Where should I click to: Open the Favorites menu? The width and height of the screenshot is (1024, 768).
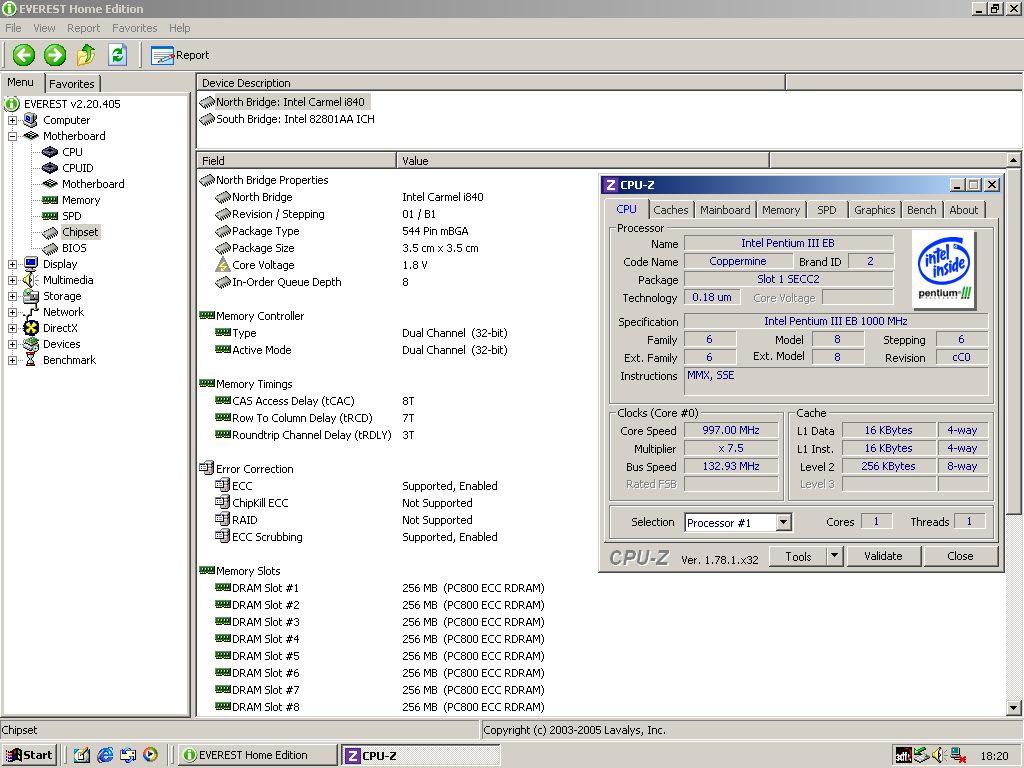pos(135,28)
